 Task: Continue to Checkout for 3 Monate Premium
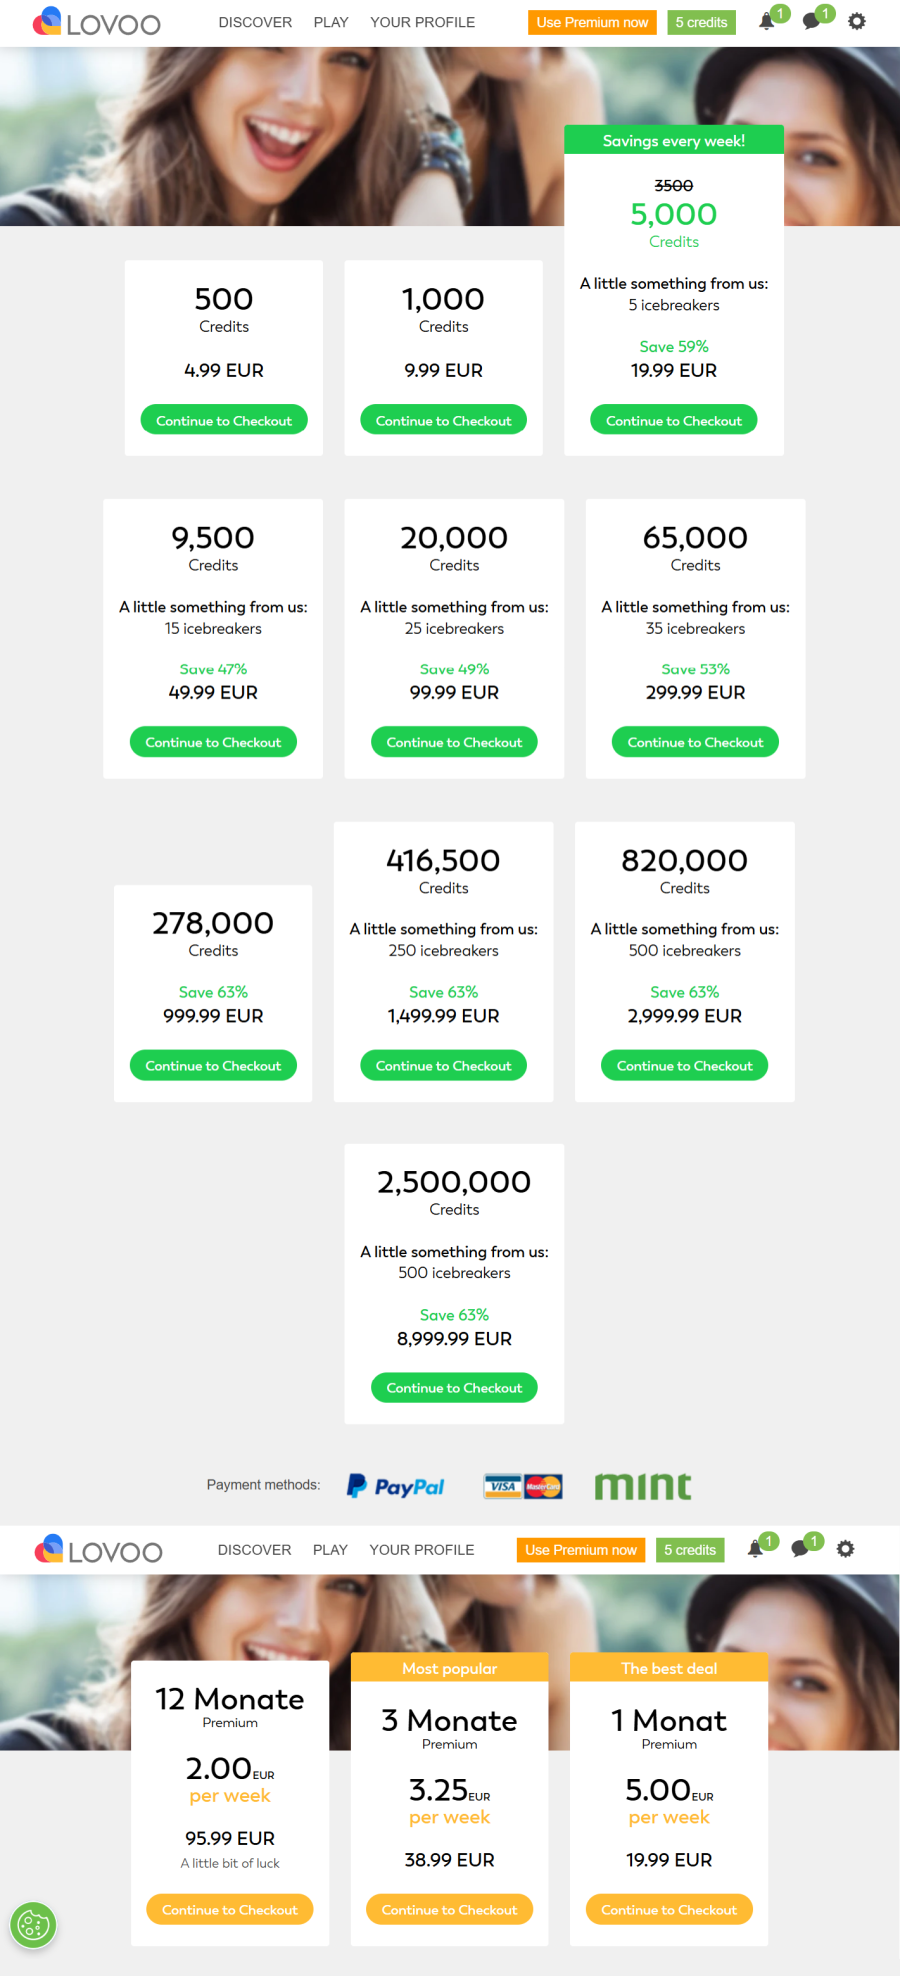(450, 1909)
